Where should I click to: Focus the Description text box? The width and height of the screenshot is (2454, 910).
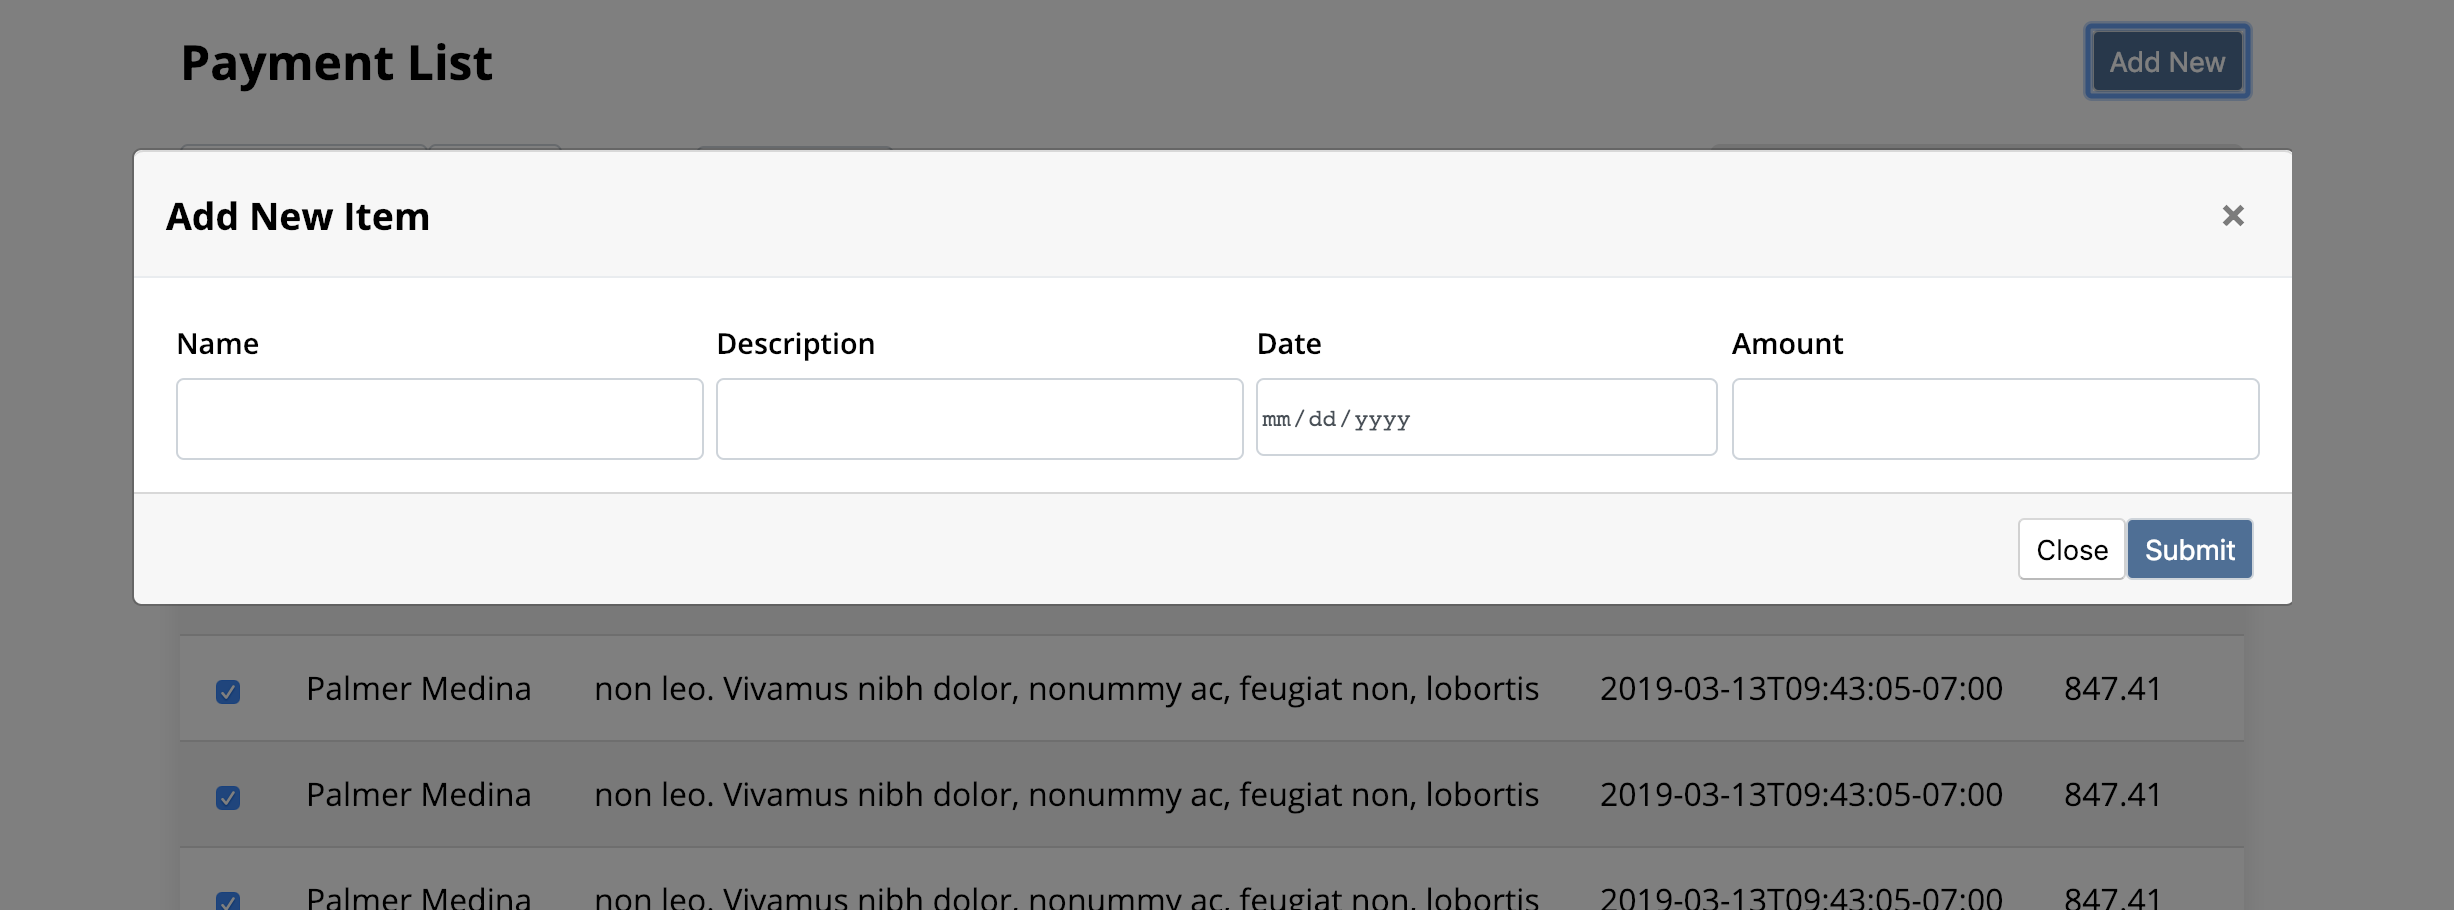coord(979,419)
